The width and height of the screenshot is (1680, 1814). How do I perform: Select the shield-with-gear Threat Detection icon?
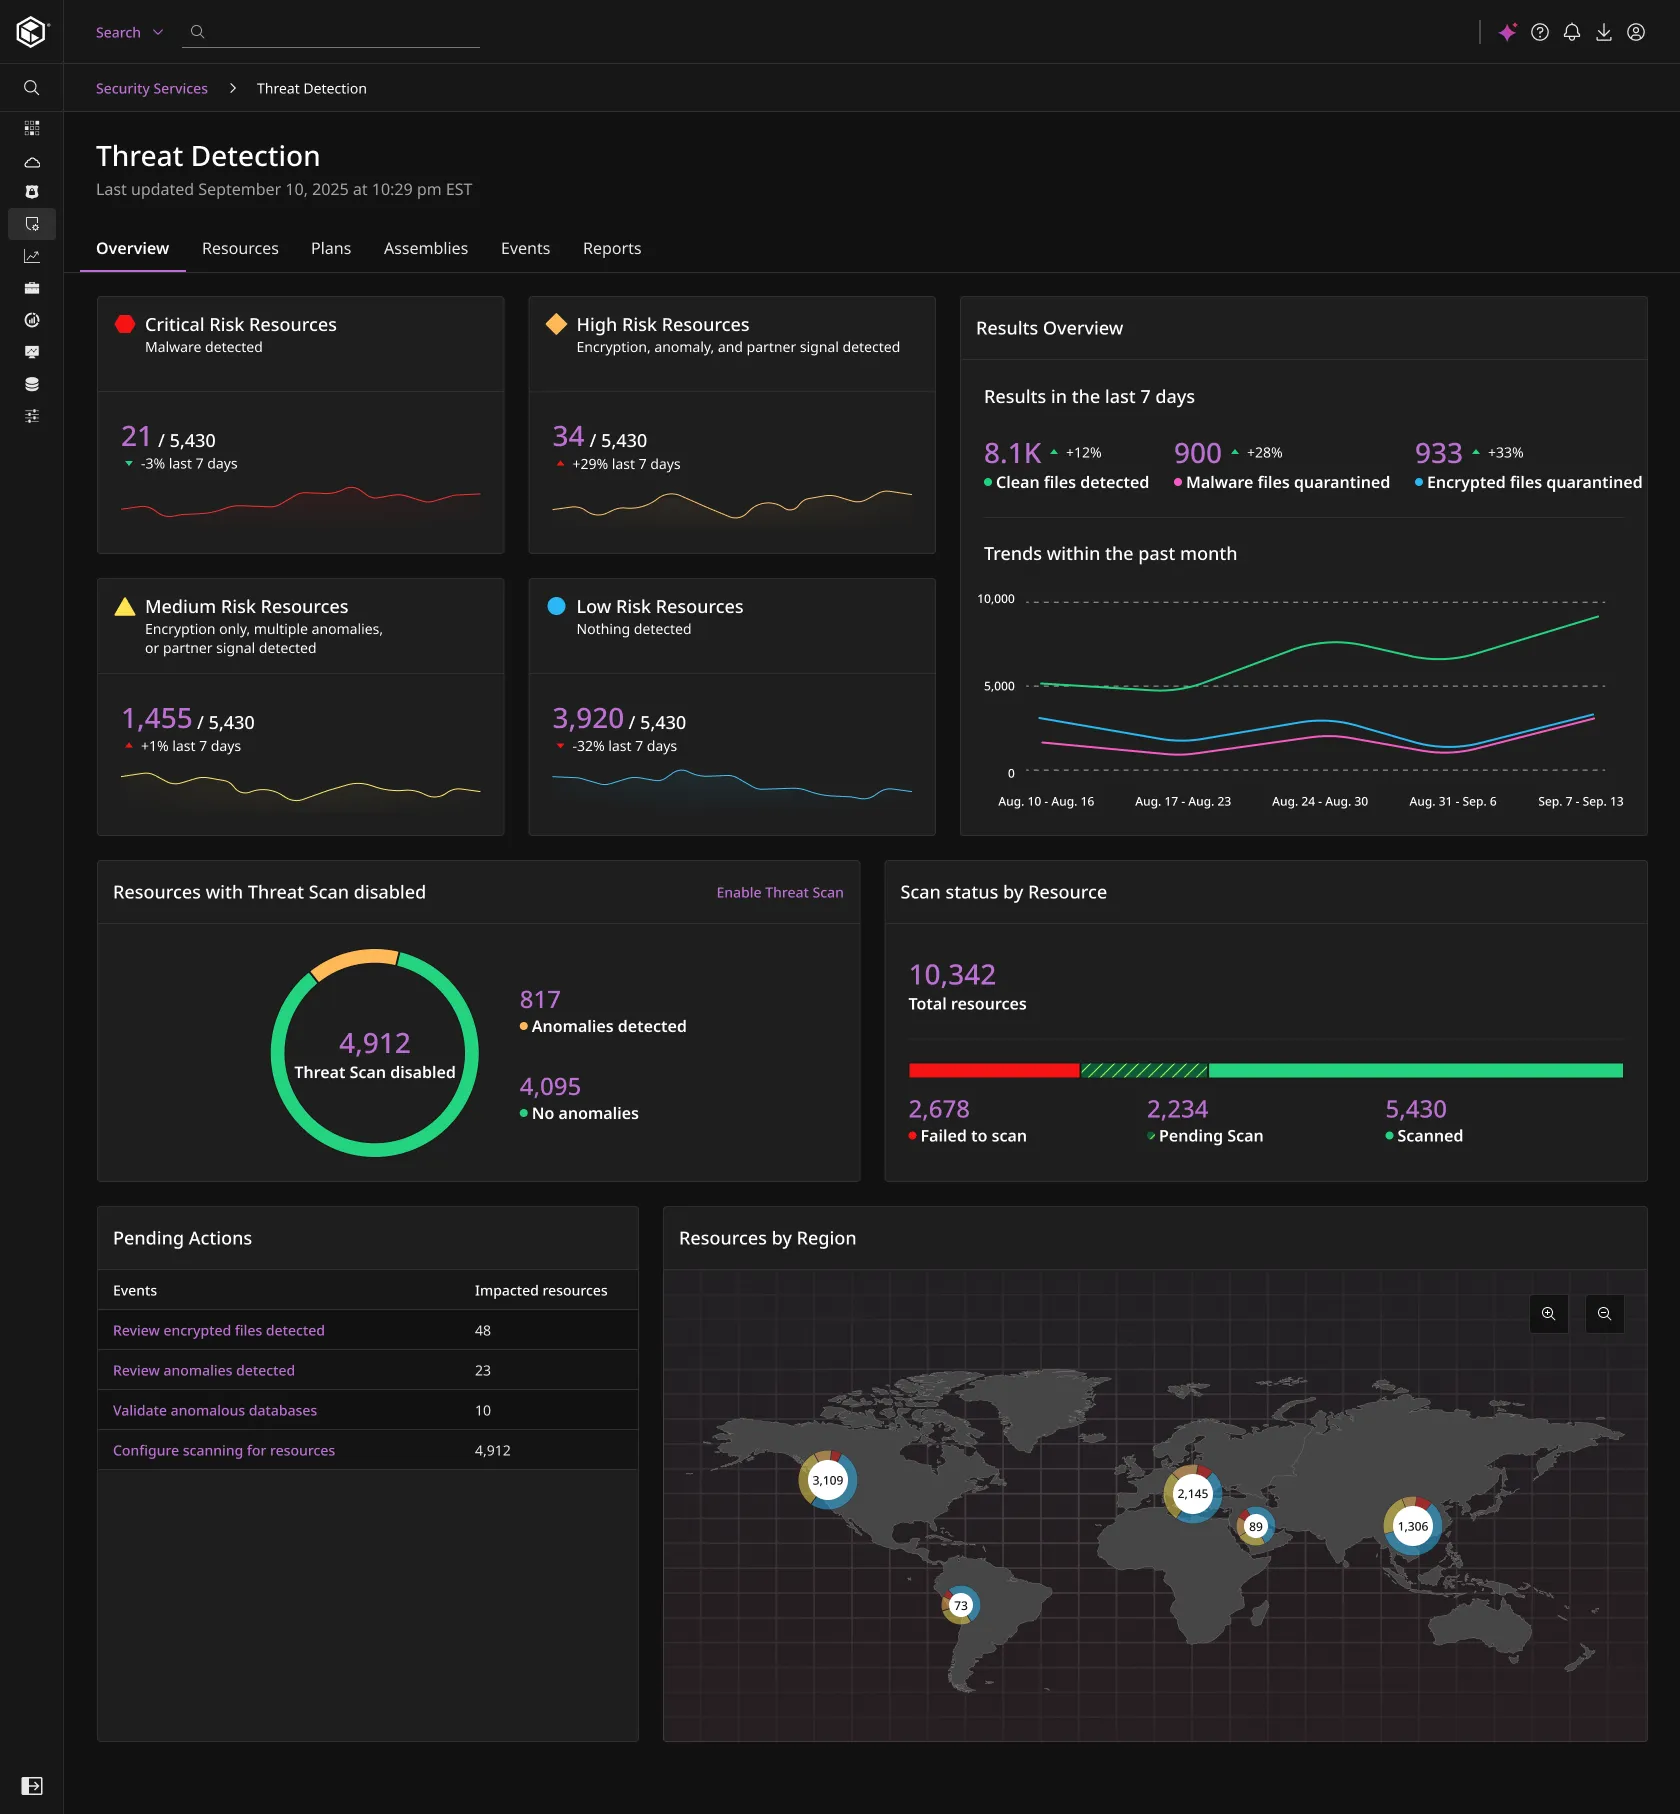click(32, 224)
